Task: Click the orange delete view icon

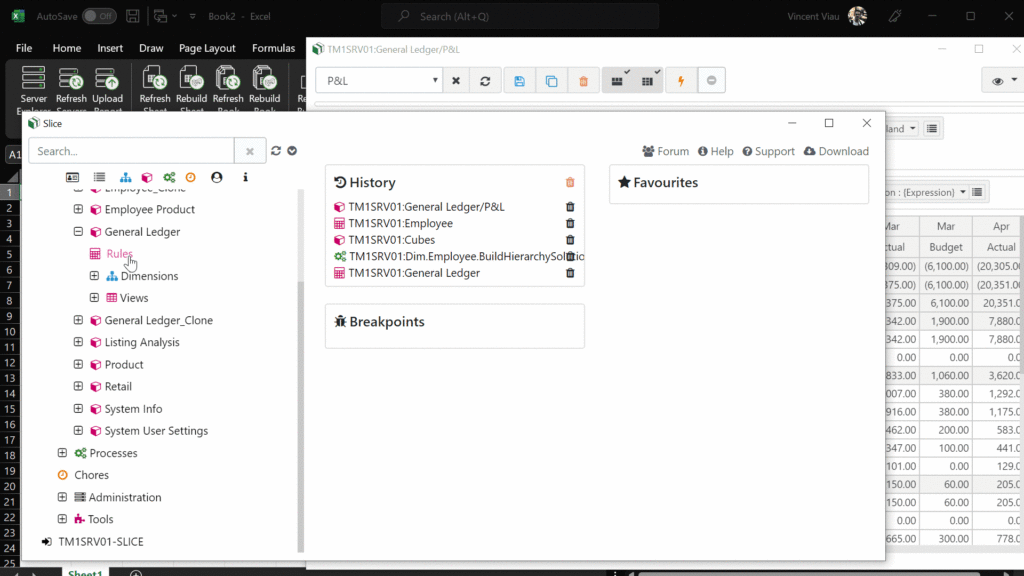Action: (583, 81)
